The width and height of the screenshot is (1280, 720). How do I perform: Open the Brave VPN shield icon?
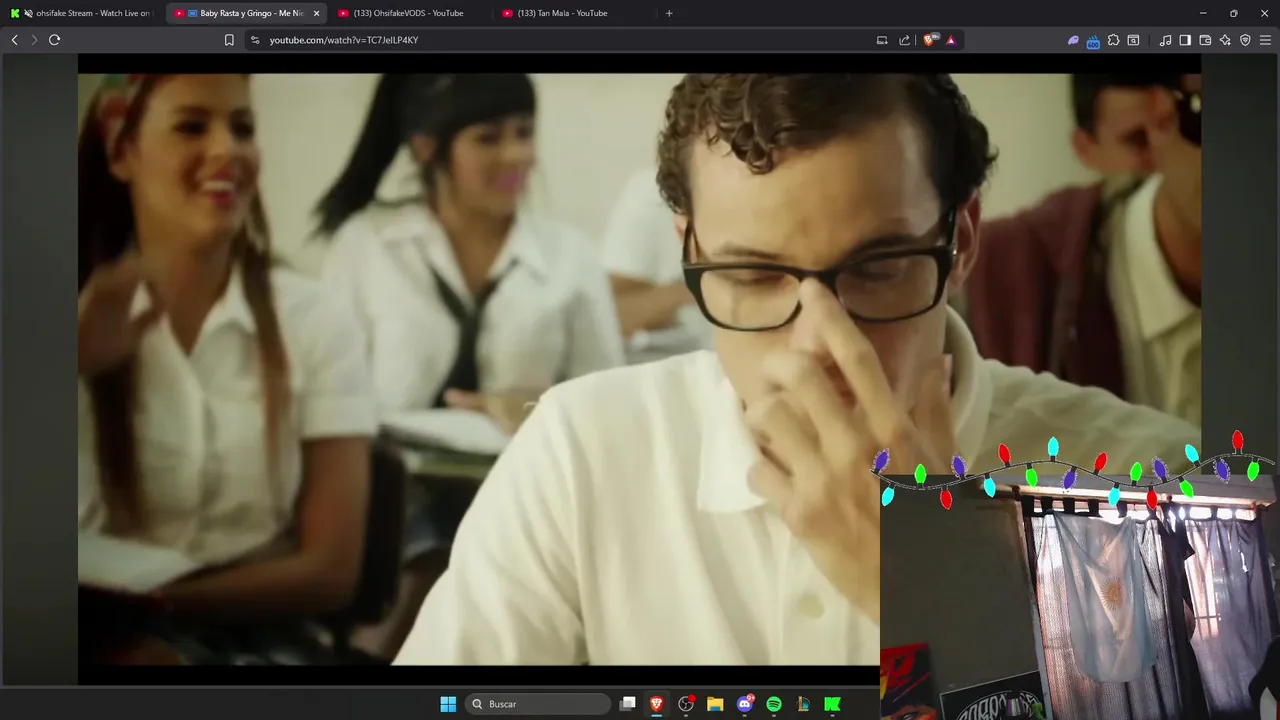[1245, 40]
